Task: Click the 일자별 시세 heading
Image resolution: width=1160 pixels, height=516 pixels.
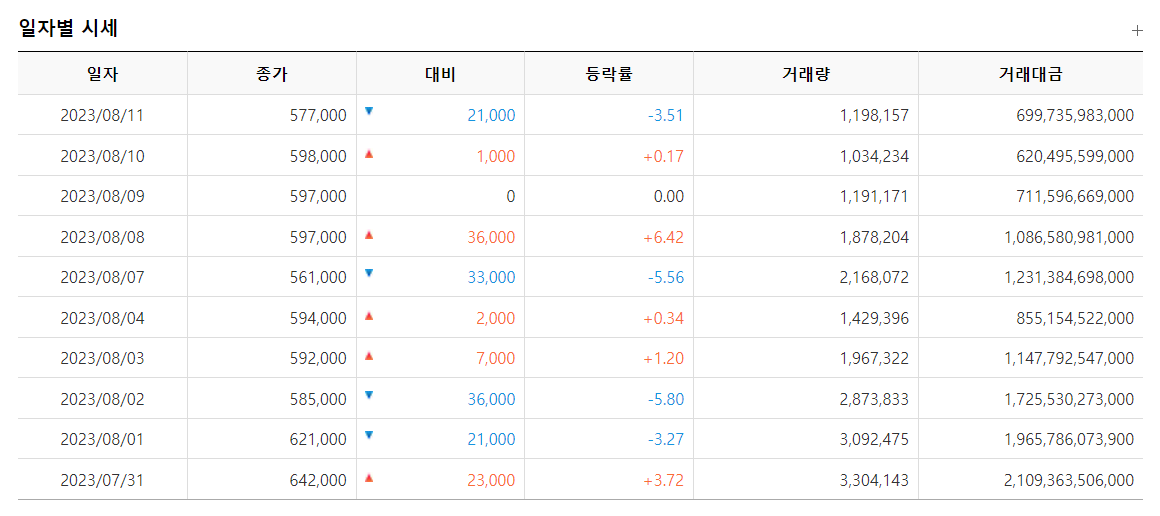Action: [67, 29]
